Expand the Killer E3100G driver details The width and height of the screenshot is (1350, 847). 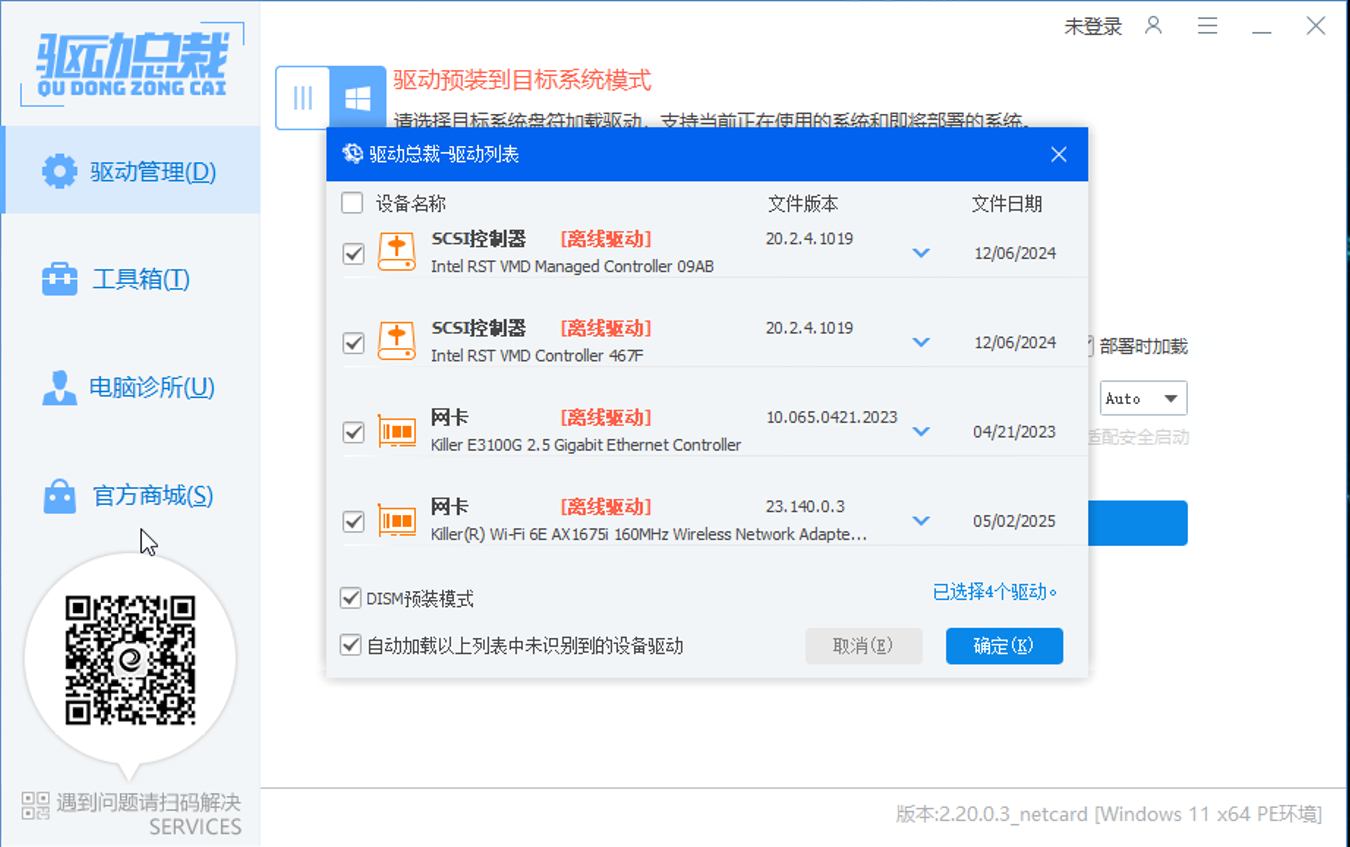[x=920, y=431]
